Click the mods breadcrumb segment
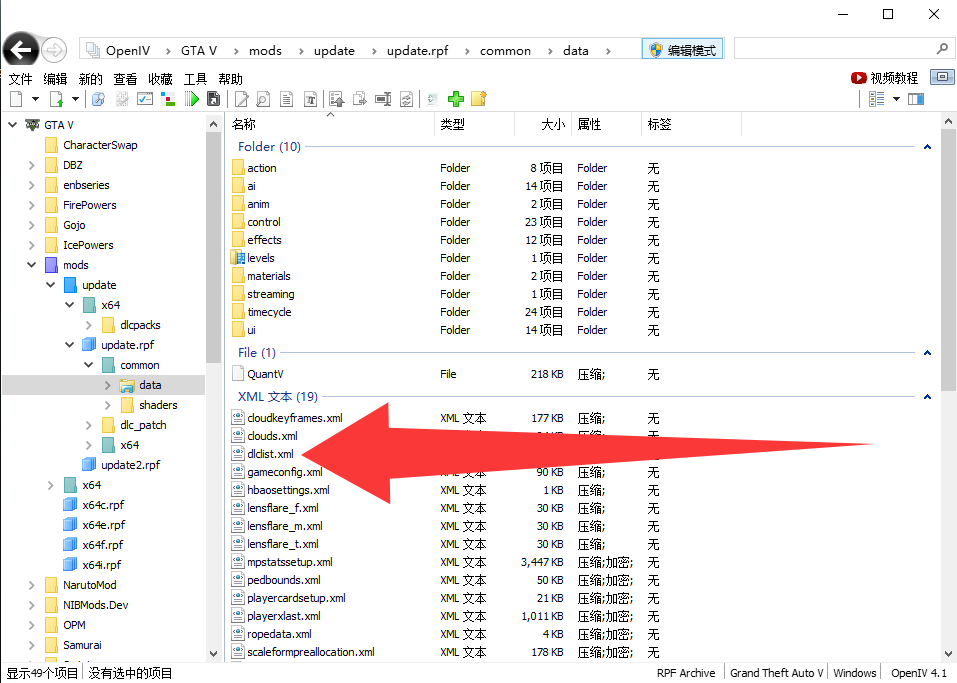 pyautogui.click(x=265, y=51)
